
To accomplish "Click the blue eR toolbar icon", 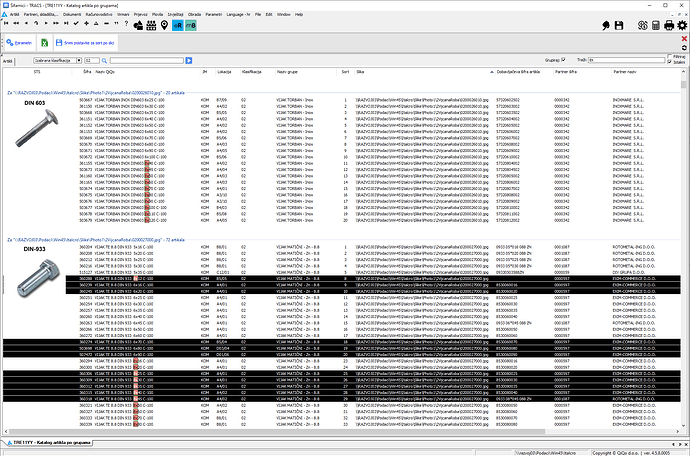I will (177, 25).
